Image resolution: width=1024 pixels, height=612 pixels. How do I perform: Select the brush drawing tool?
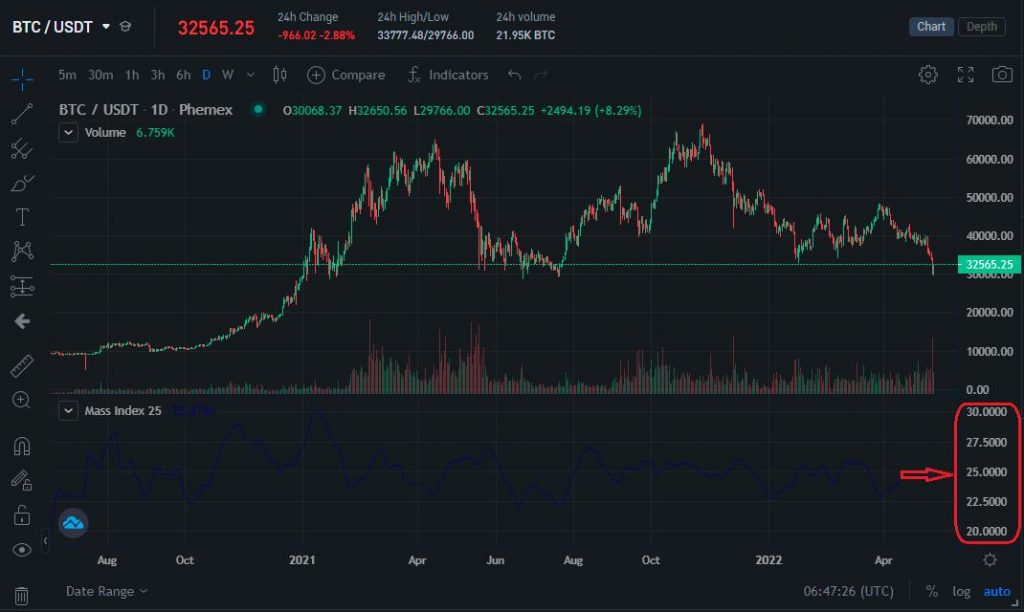click(22, 183)
